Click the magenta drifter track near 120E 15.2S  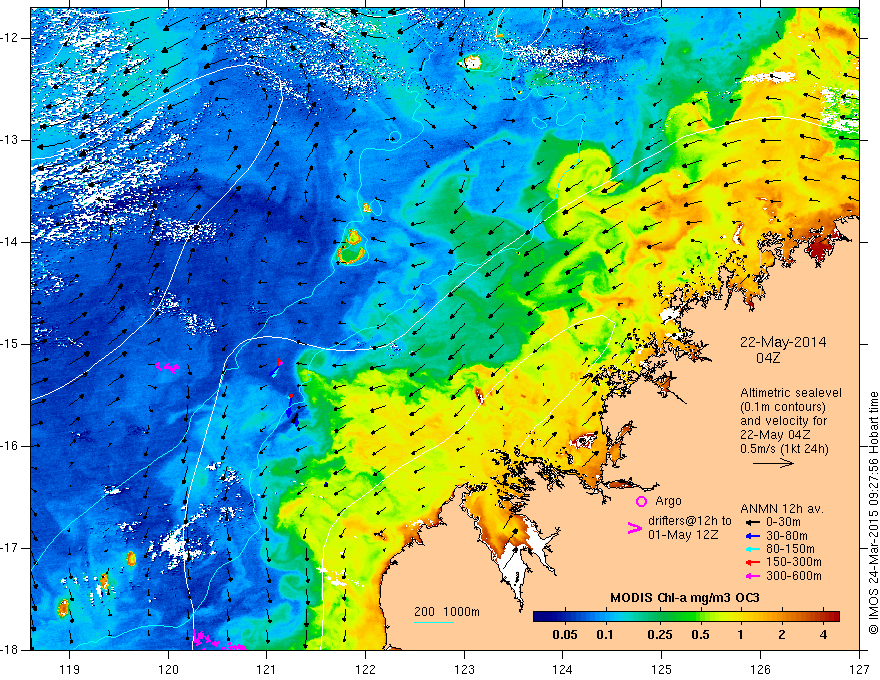[x=167, y=367]
